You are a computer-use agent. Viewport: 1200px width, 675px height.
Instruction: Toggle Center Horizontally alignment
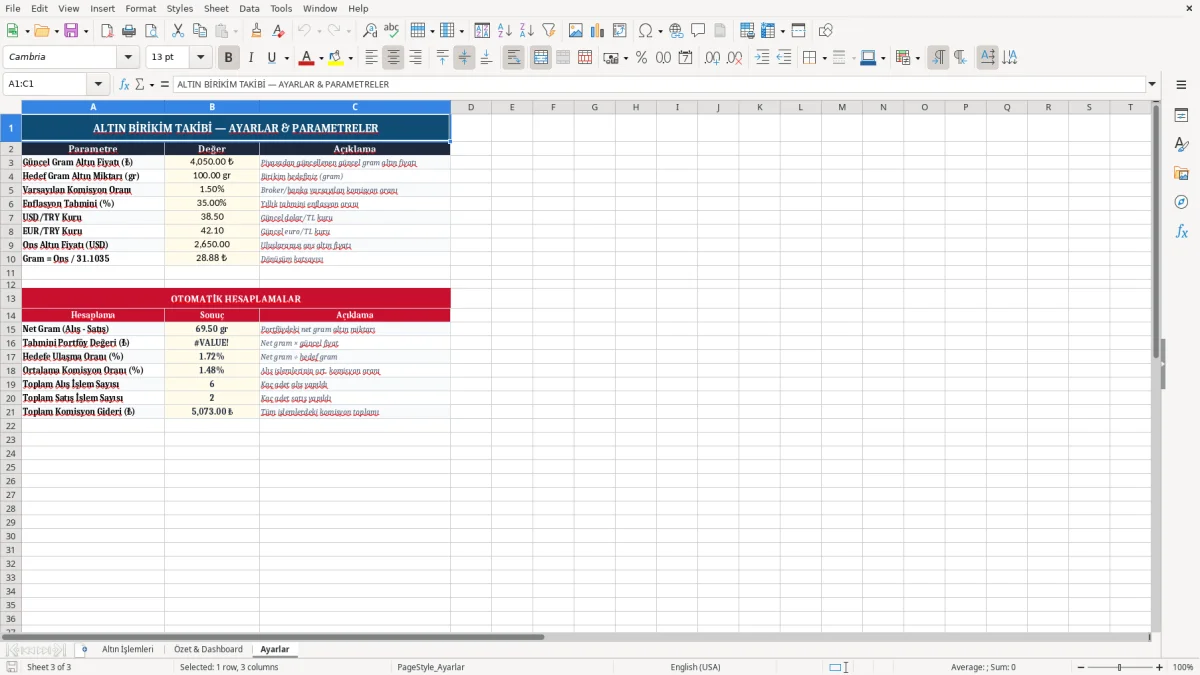(x=393, y=58)
